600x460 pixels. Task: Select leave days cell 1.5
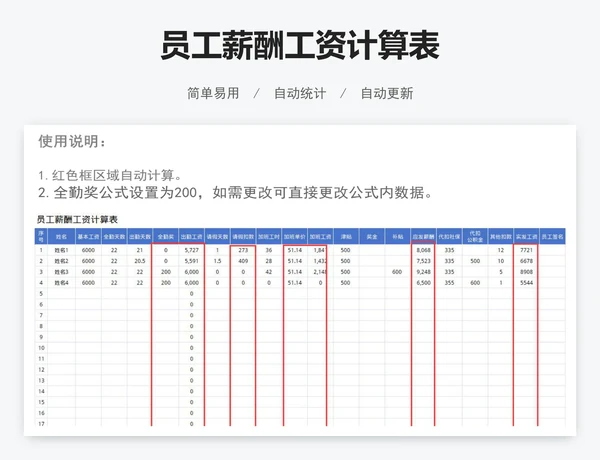[217, 261]
